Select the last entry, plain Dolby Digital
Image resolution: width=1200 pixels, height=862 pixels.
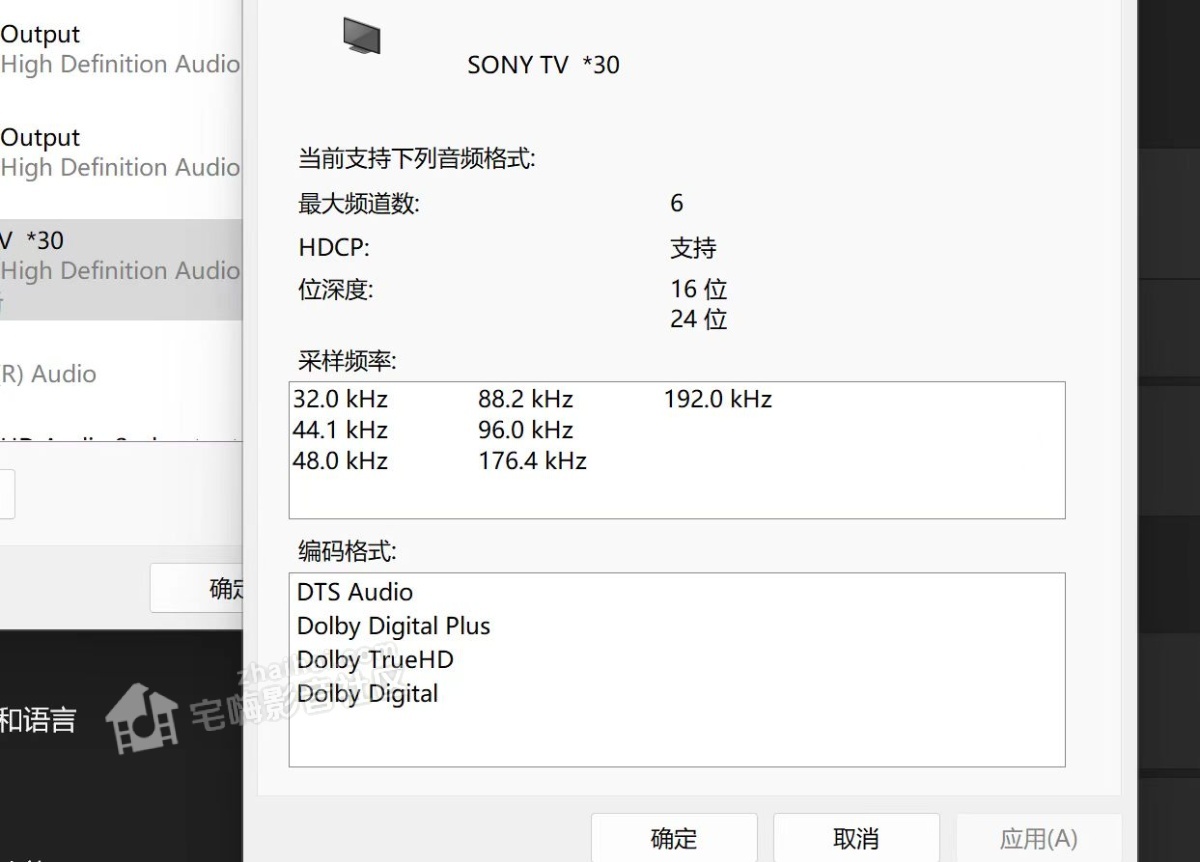pyautogui.click(x=368, y=694)
